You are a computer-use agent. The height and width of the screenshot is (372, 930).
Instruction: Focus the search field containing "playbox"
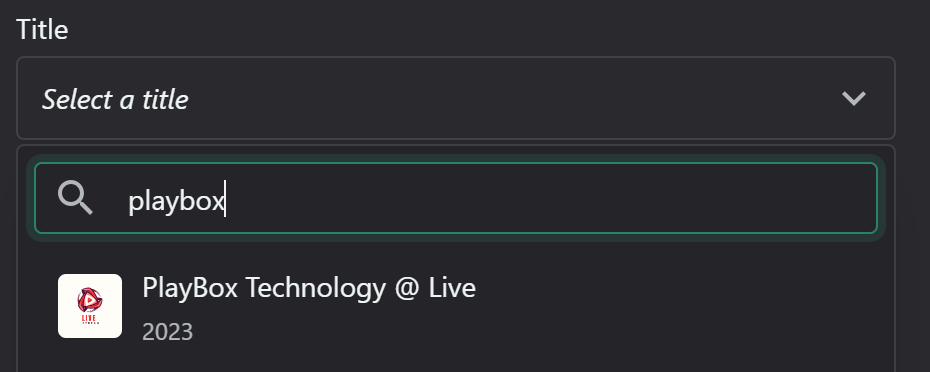pos(456,198)
